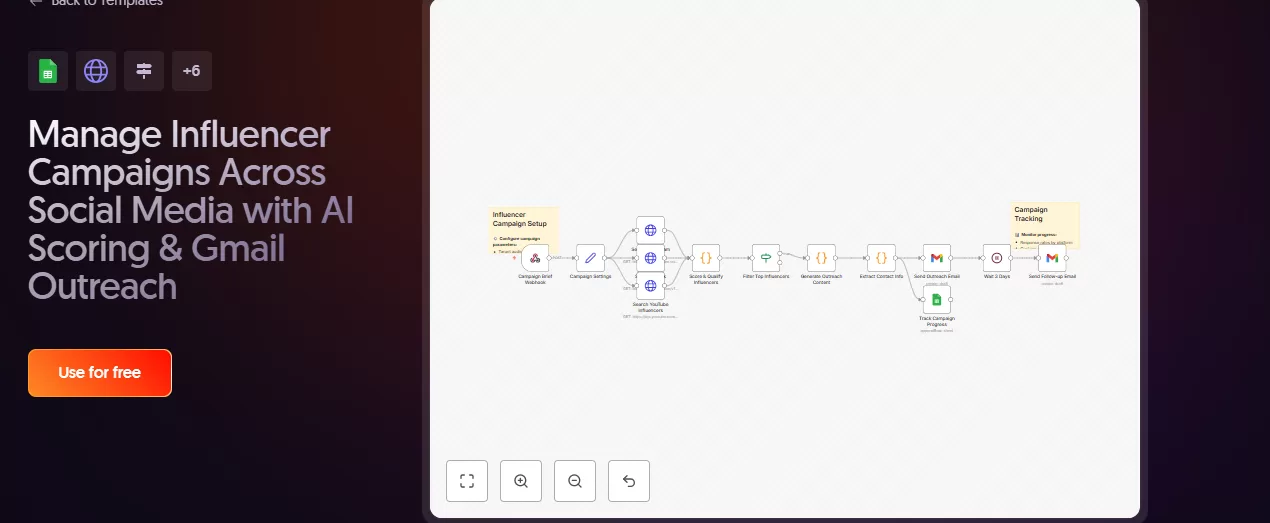Click the Track Campaign Progress sheets node
1270x523 pixels.
tap(937, 299)
